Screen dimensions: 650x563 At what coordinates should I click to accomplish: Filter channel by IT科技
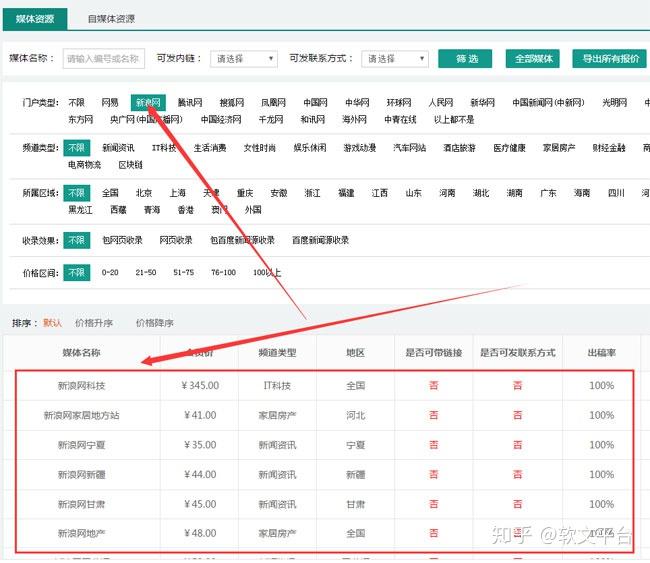[x=164, y=148]
